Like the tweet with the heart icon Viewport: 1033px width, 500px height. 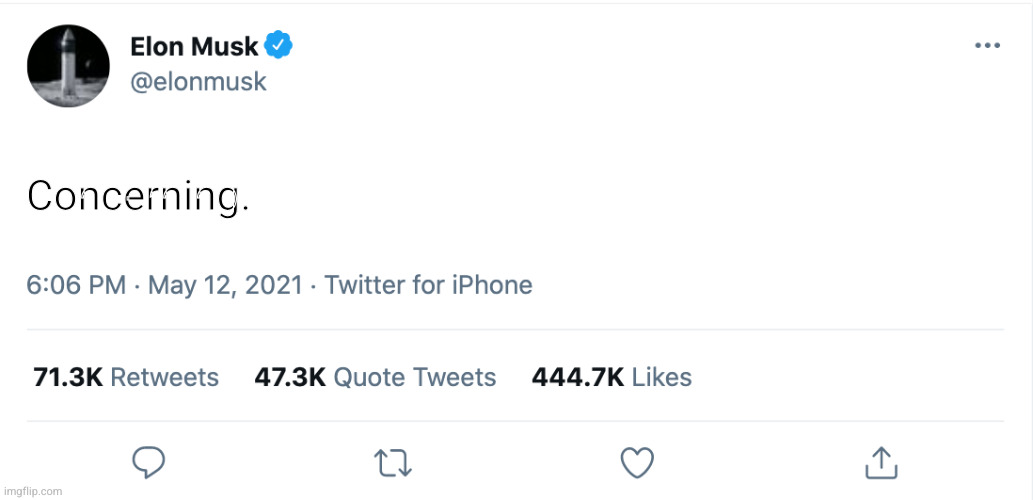coord(637,462)
